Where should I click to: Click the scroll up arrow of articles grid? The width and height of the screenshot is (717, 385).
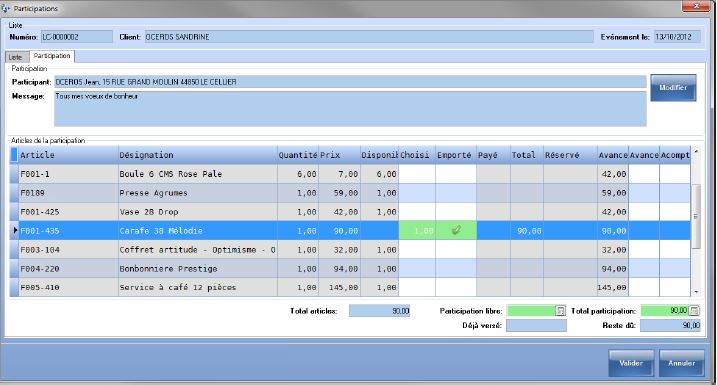(696, 151)
